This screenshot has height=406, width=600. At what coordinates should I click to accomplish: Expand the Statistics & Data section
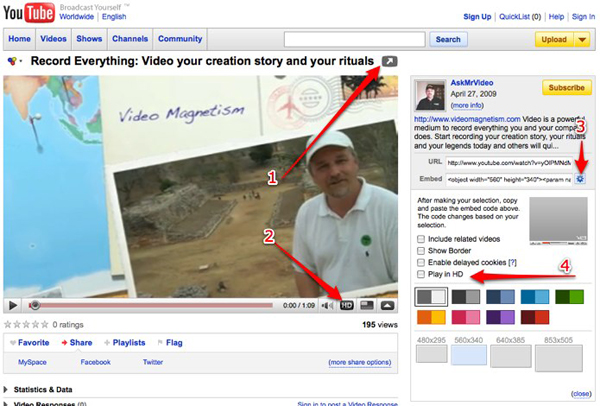click(8, 389)
